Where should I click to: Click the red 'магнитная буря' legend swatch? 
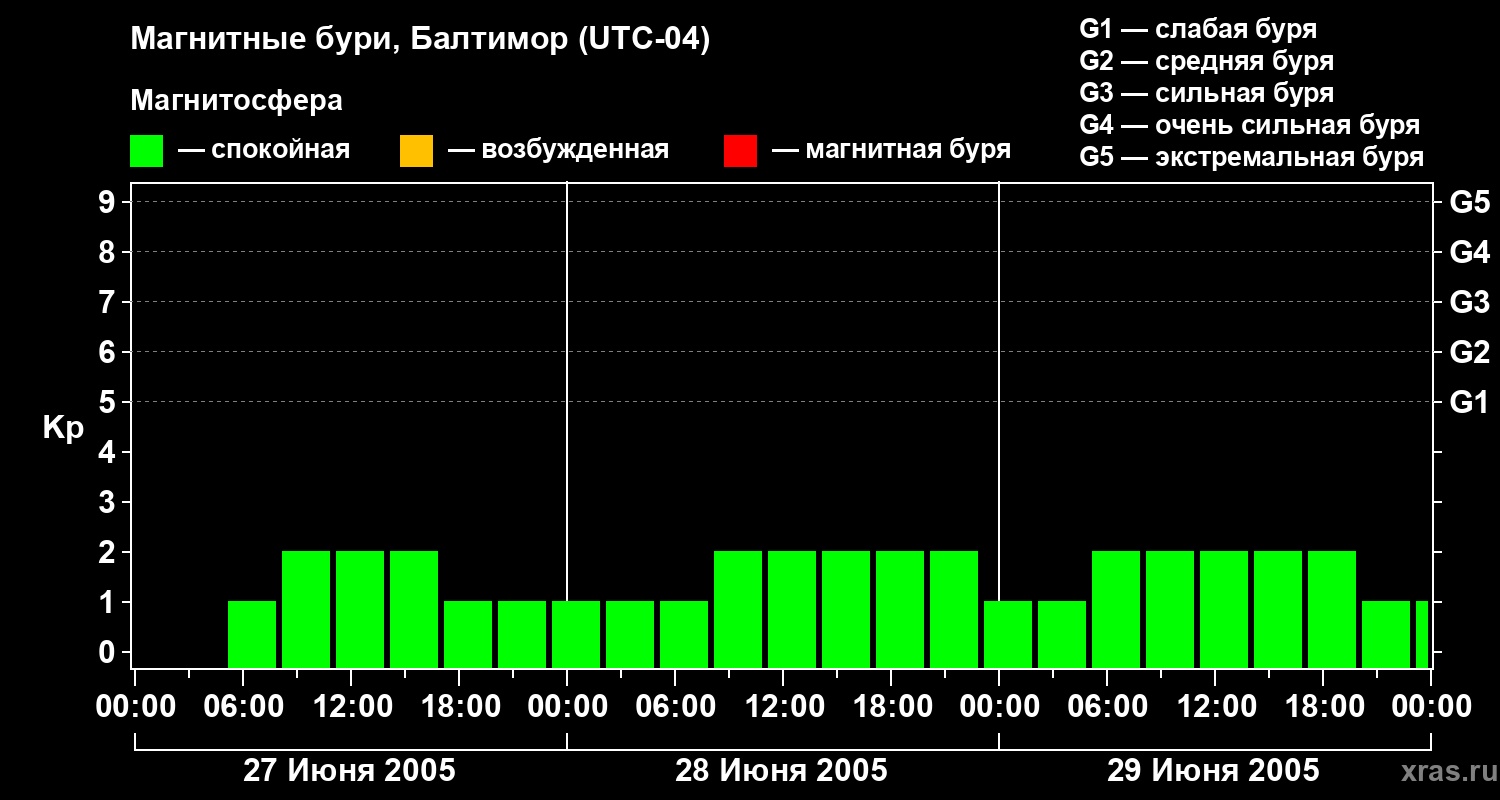[x=740, y=151]
